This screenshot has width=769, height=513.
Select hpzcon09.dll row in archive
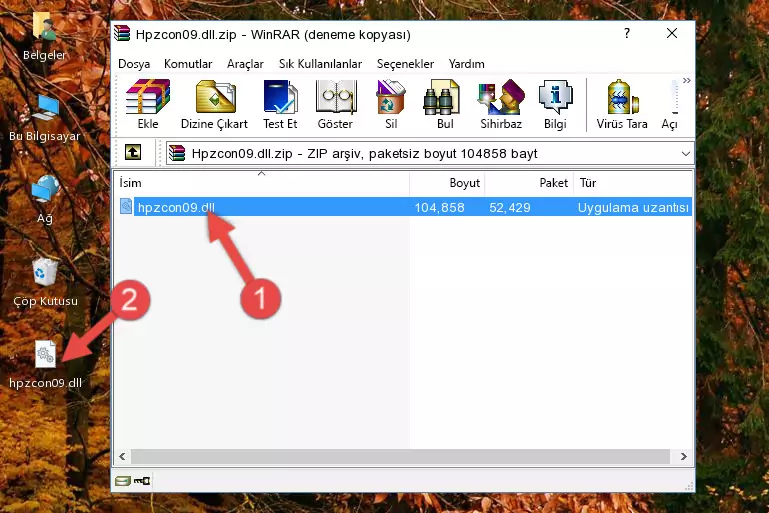[x=404, y=207]
